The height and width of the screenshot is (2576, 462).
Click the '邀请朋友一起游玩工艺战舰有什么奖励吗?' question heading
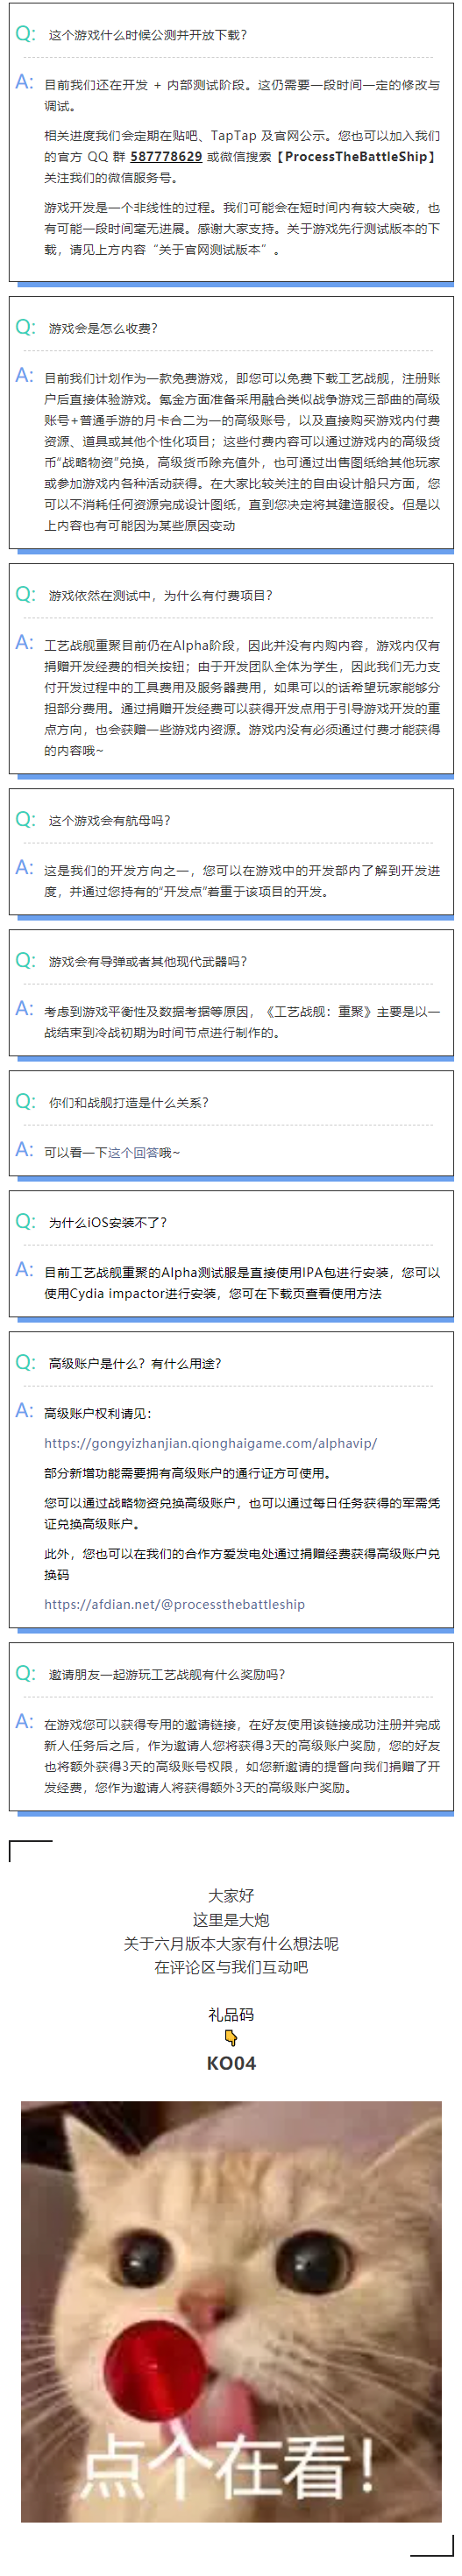point(167,1674)
